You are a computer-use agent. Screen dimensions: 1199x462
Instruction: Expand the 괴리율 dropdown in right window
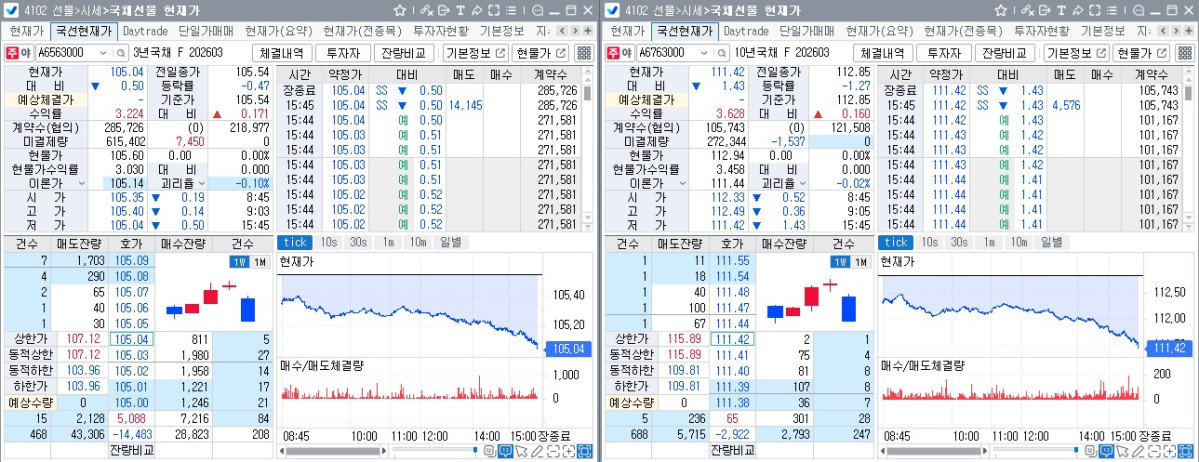click(802, 184)
